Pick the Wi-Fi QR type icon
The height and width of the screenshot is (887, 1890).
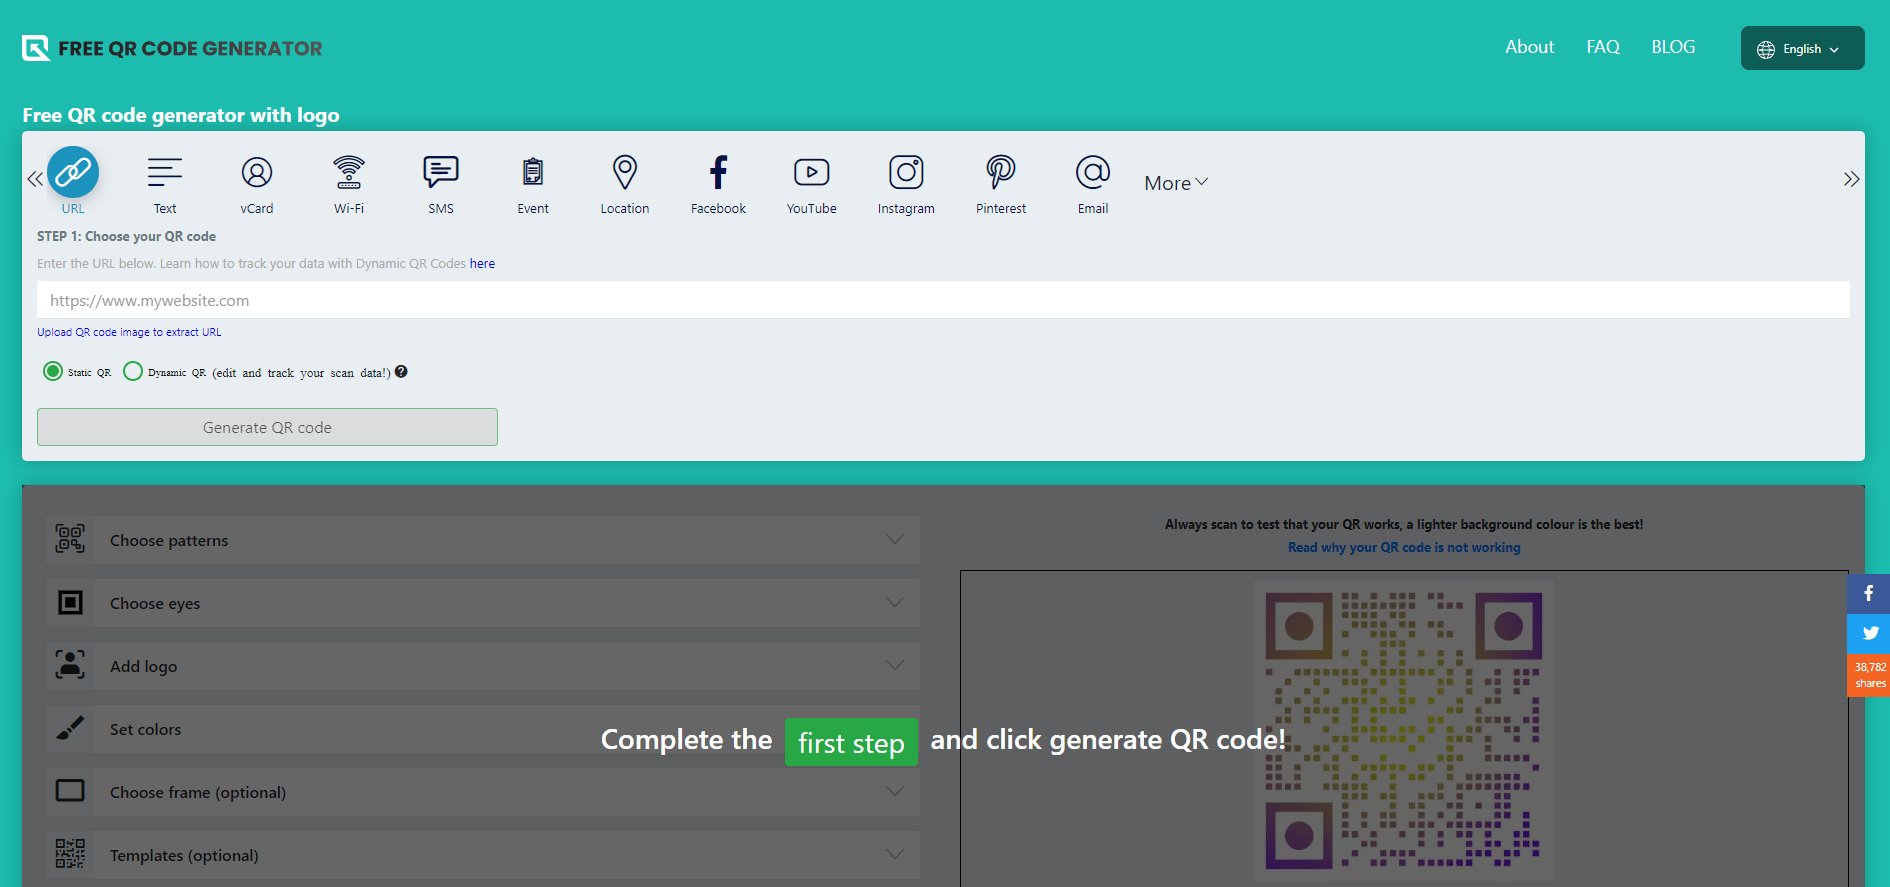349,172
